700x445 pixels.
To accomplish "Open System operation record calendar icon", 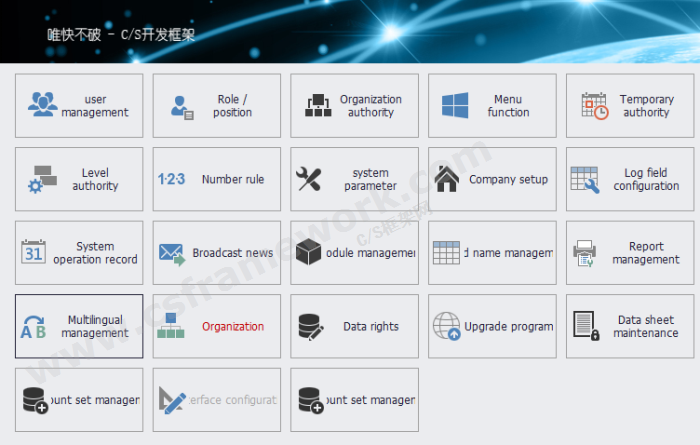I will 34,253.
